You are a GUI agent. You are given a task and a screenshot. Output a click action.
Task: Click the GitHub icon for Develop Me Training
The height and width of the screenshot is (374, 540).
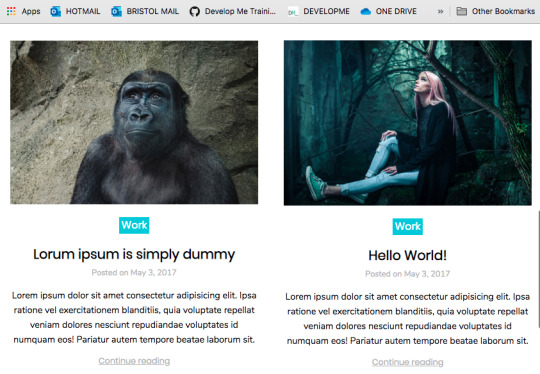[x=195, y=11]
